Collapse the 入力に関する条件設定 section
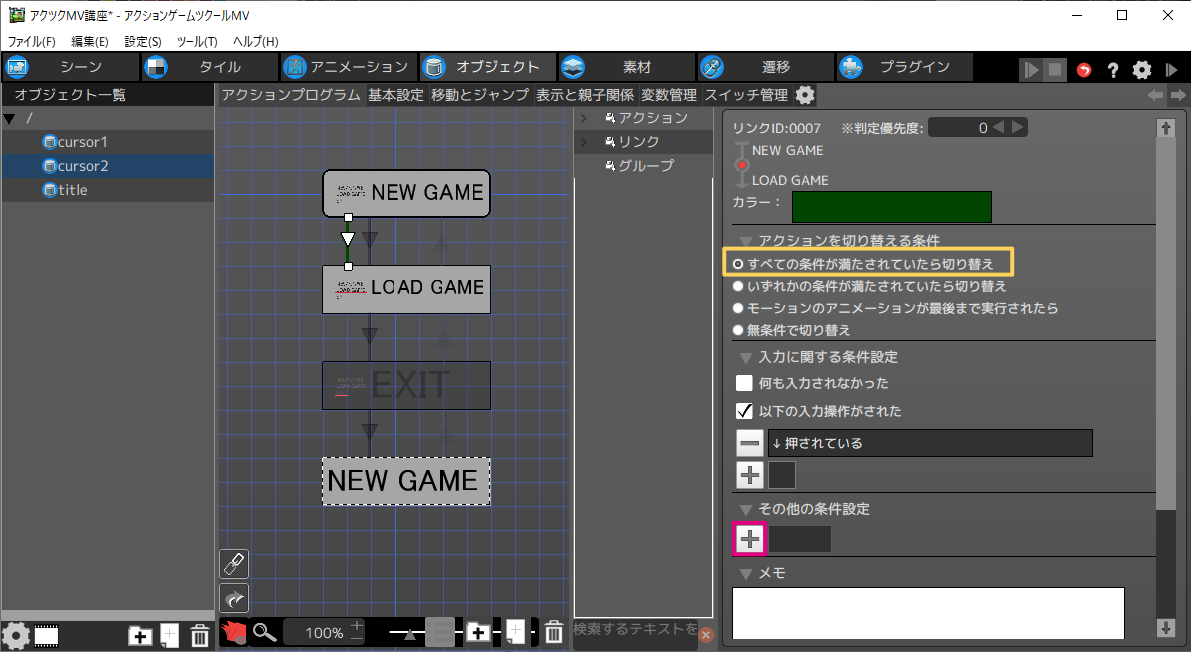Screen dimensions: 1191x652 pos(745,357)
